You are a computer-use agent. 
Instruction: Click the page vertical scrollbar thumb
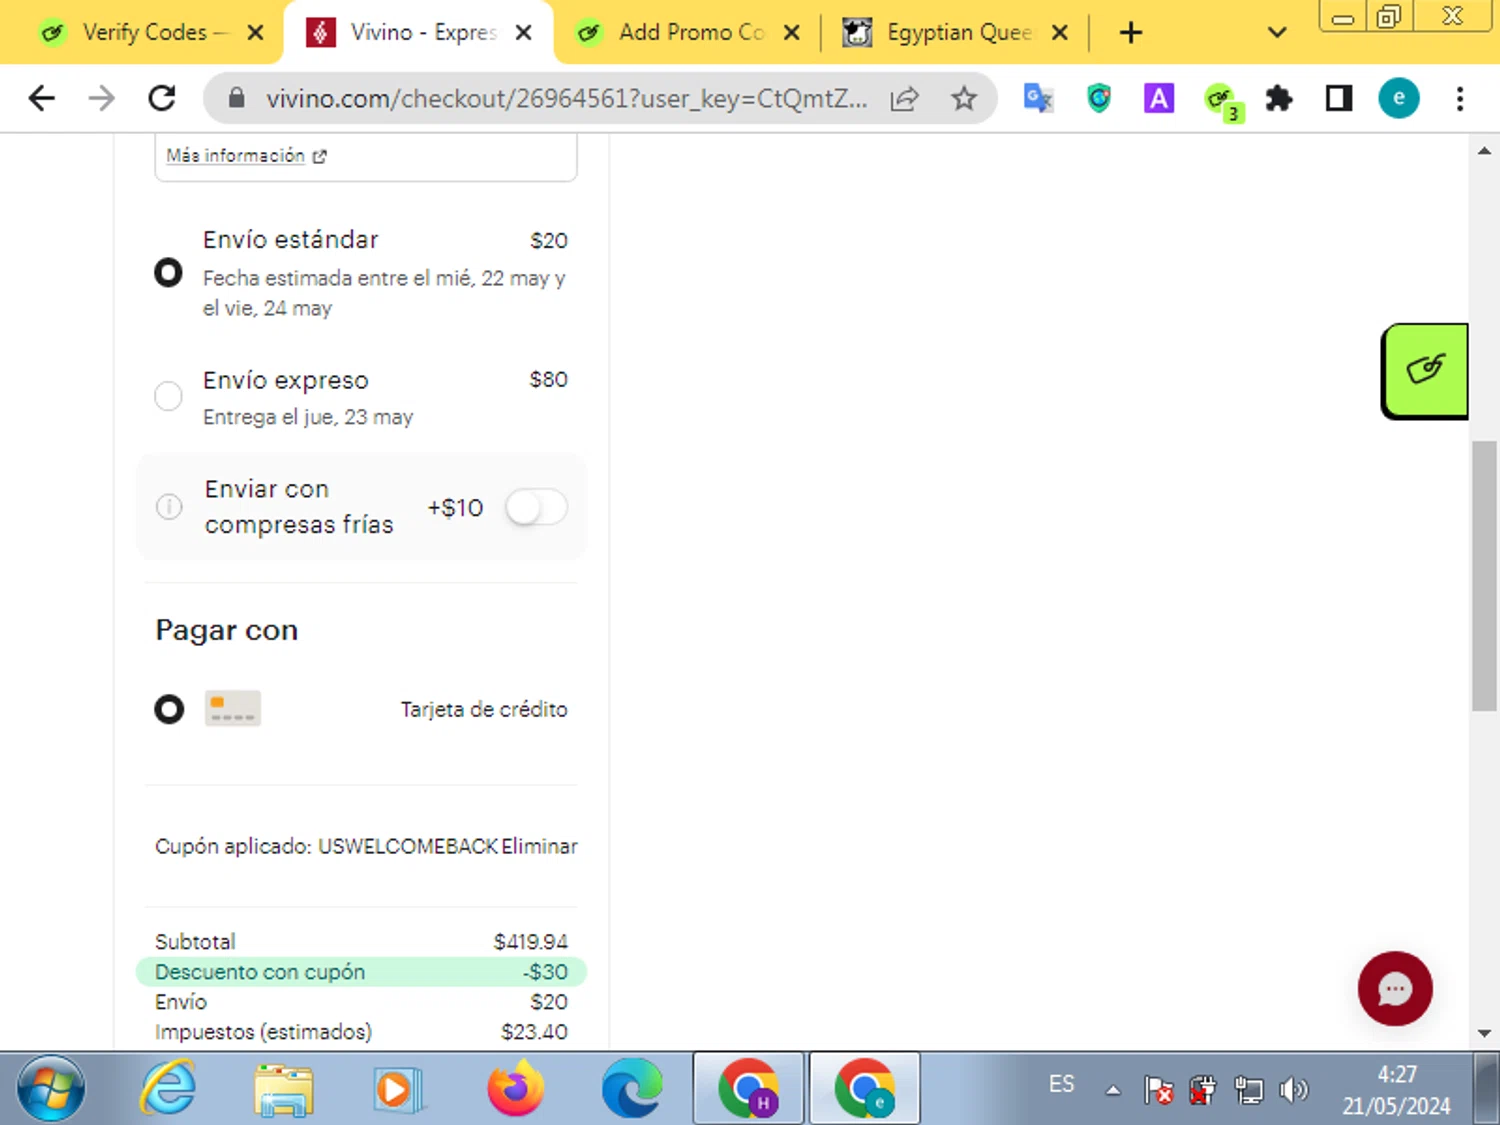click(x=1484, y=575)
